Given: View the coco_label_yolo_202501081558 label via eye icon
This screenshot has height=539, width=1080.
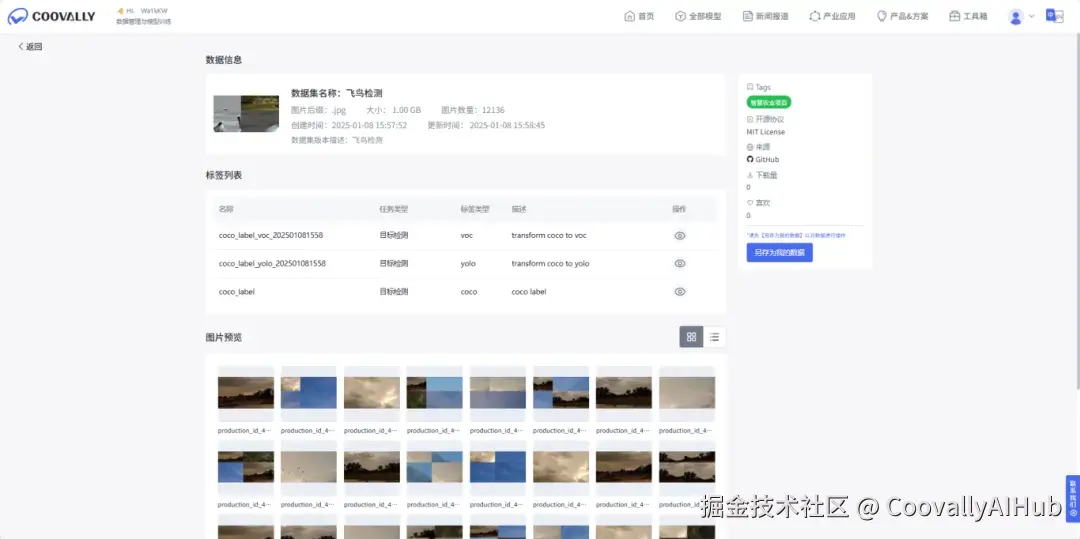Looking at the screenshot, I should (680, 264).
